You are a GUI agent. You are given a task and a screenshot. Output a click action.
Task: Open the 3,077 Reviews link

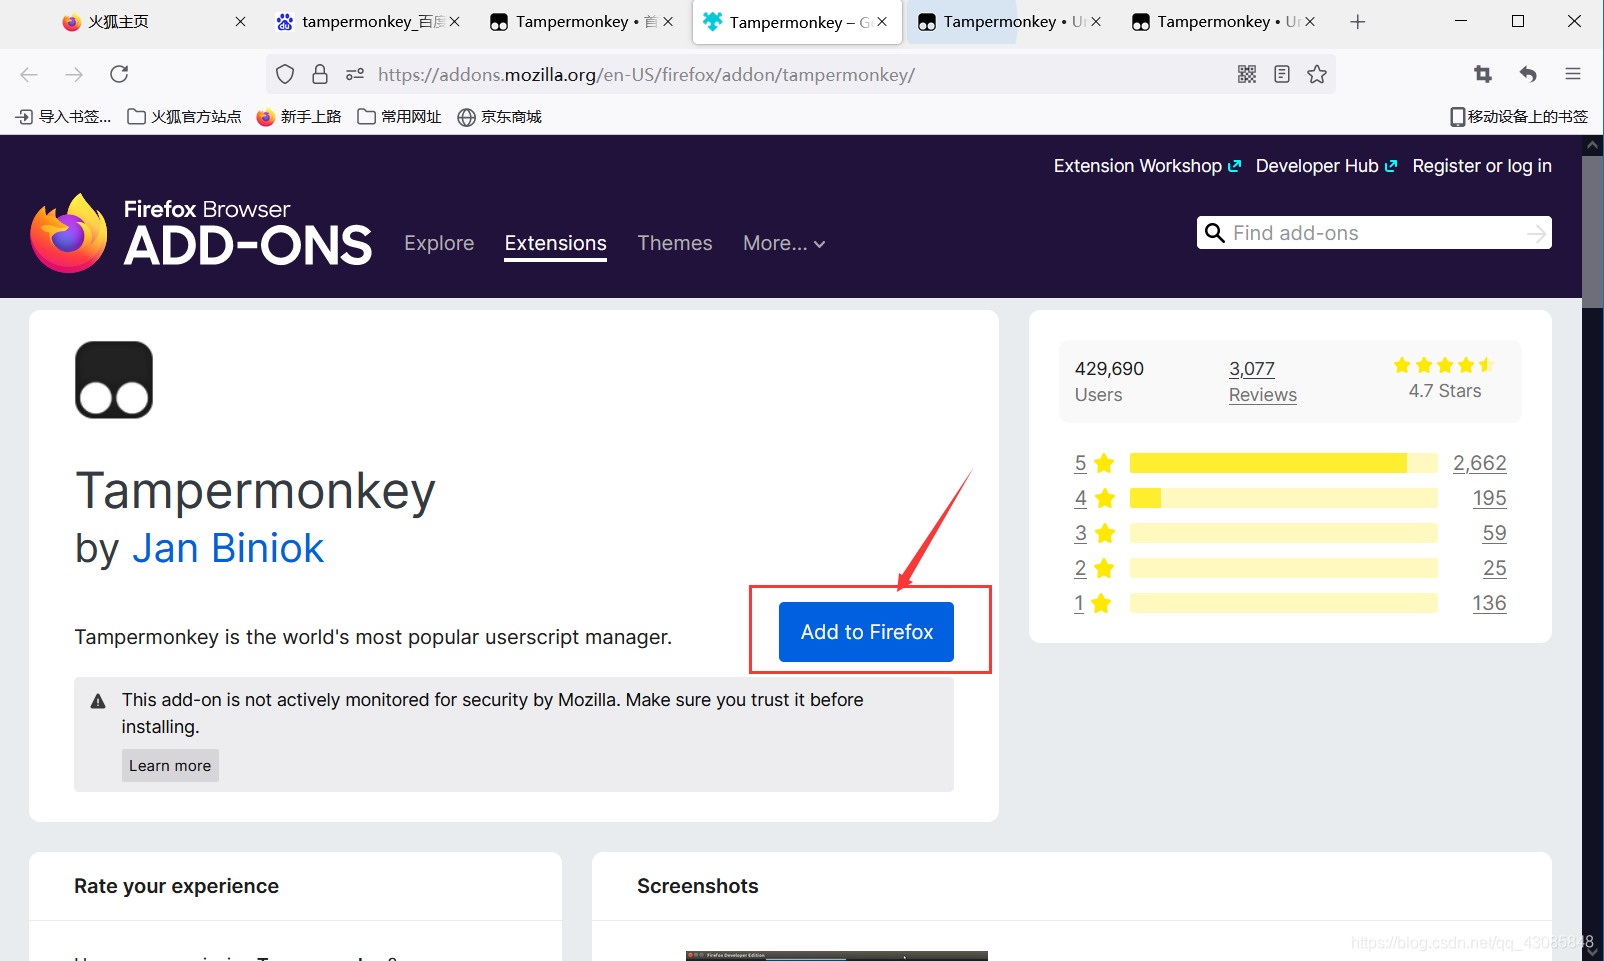click(x=1262, y=381)
